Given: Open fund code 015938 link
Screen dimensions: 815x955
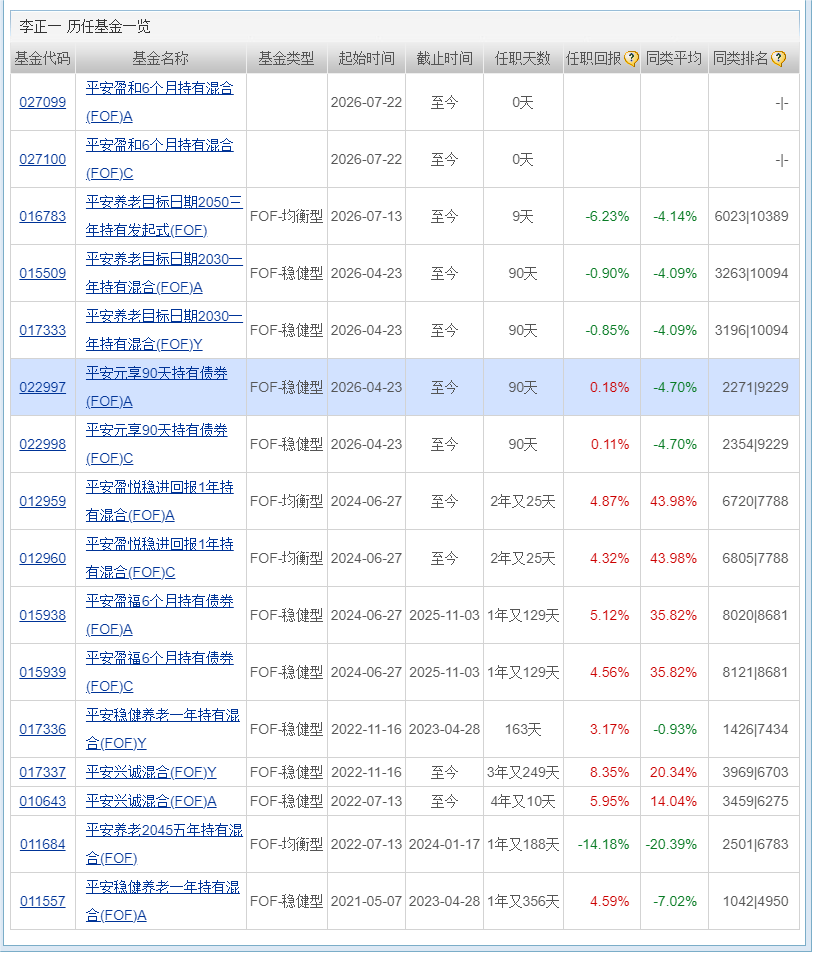Looking at the screenshot, I should tap(43, 616).
